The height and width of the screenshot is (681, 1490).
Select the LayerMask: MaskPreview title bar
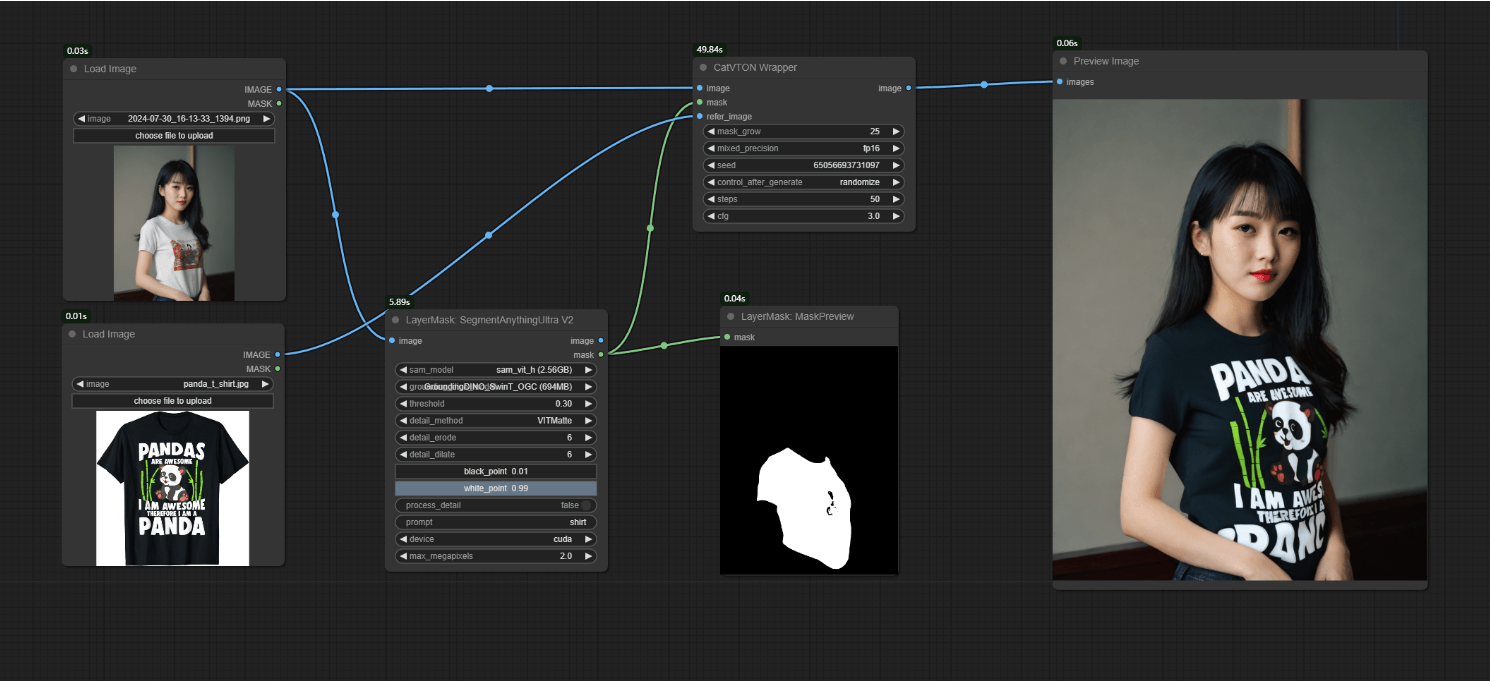(x=809, y=316)
